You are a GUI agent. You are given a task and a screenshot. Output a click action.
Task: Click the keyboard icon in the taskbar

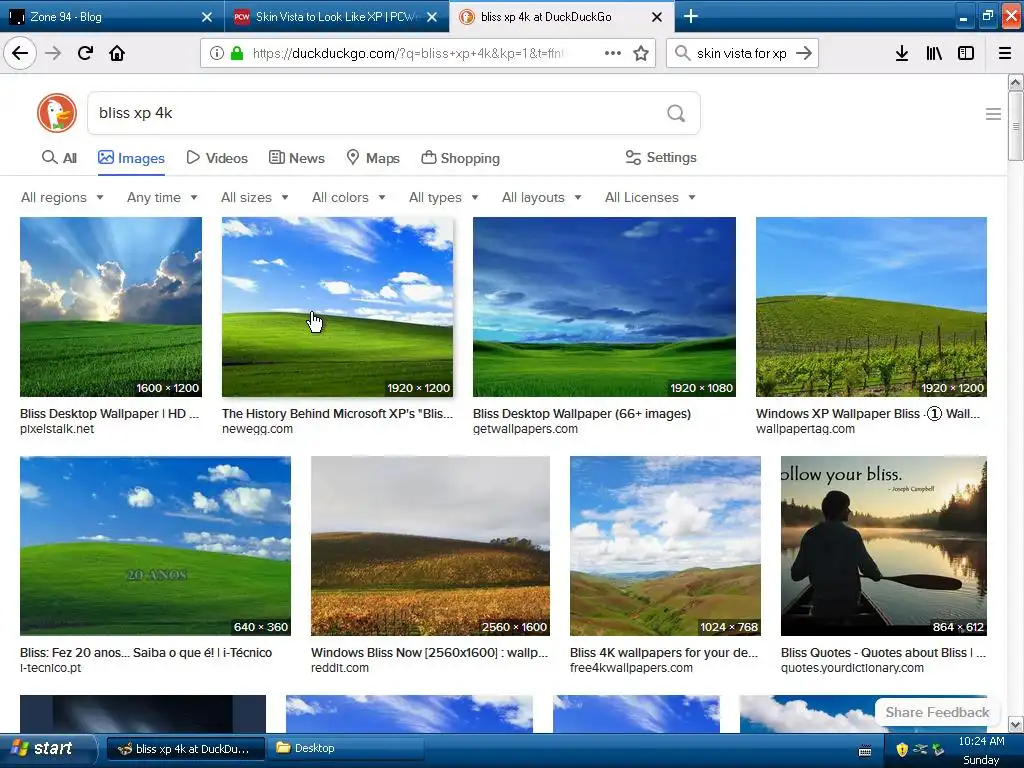[x=865, y=750]
